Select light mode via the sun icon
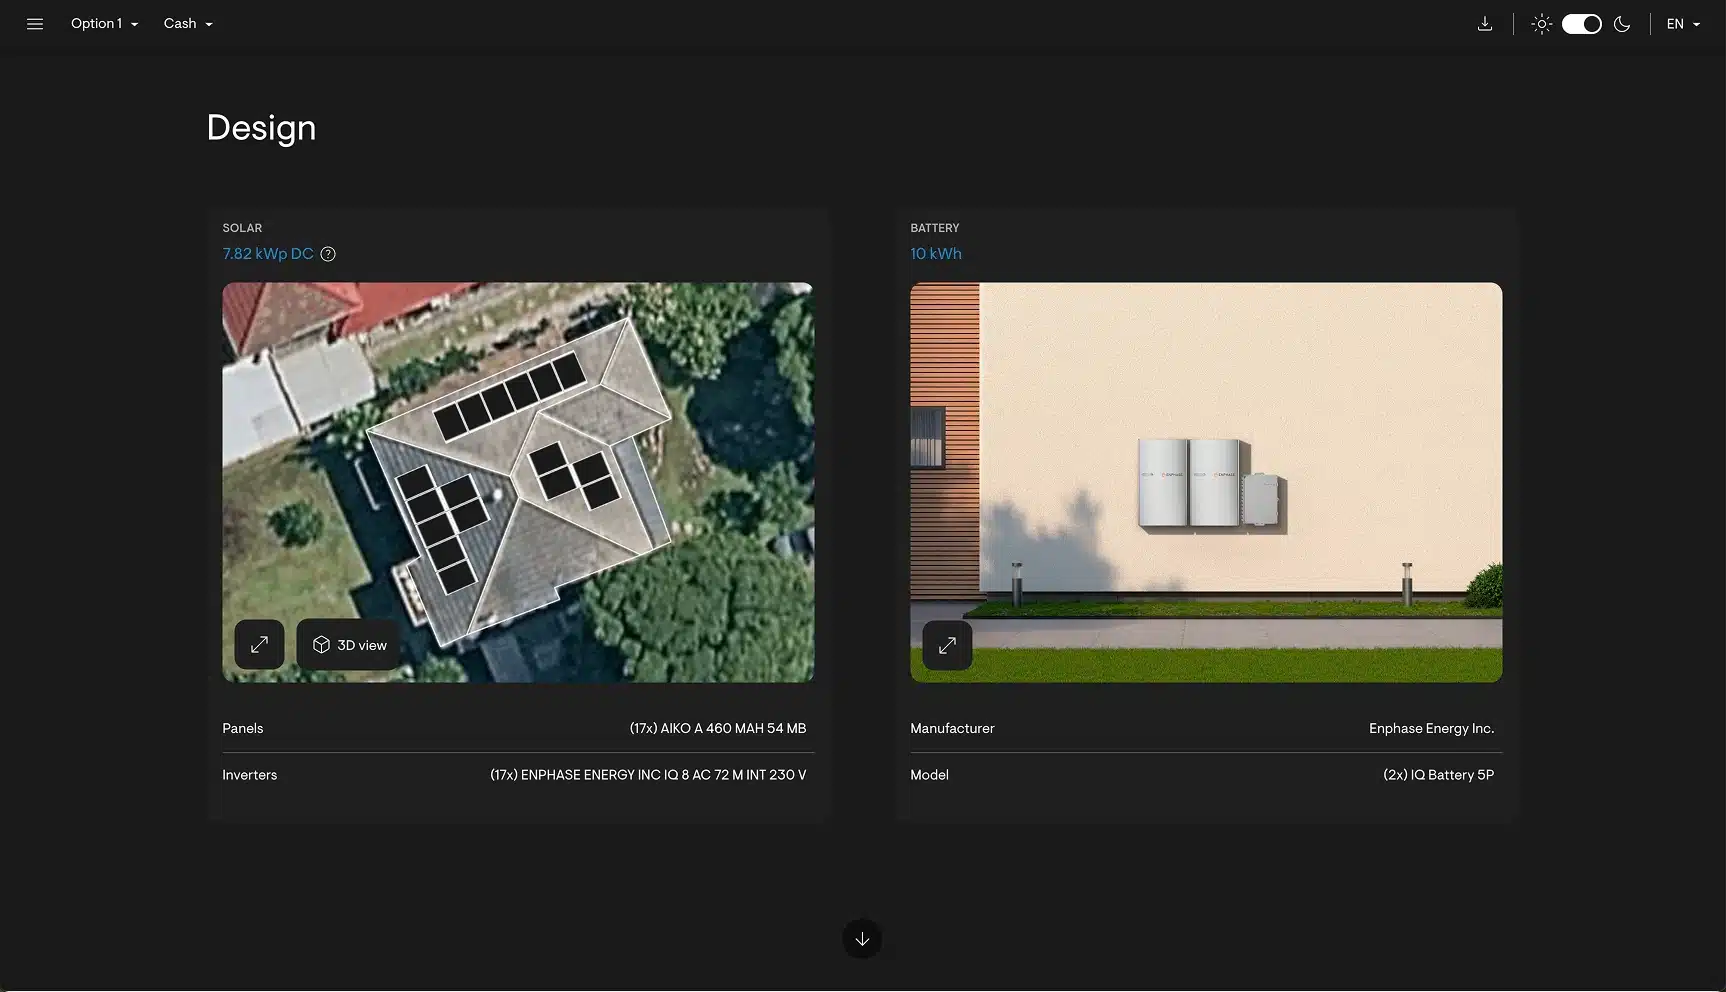The width and height of the screenshot is (1726, 992). pyautogui.click(x=1541, y=24)
